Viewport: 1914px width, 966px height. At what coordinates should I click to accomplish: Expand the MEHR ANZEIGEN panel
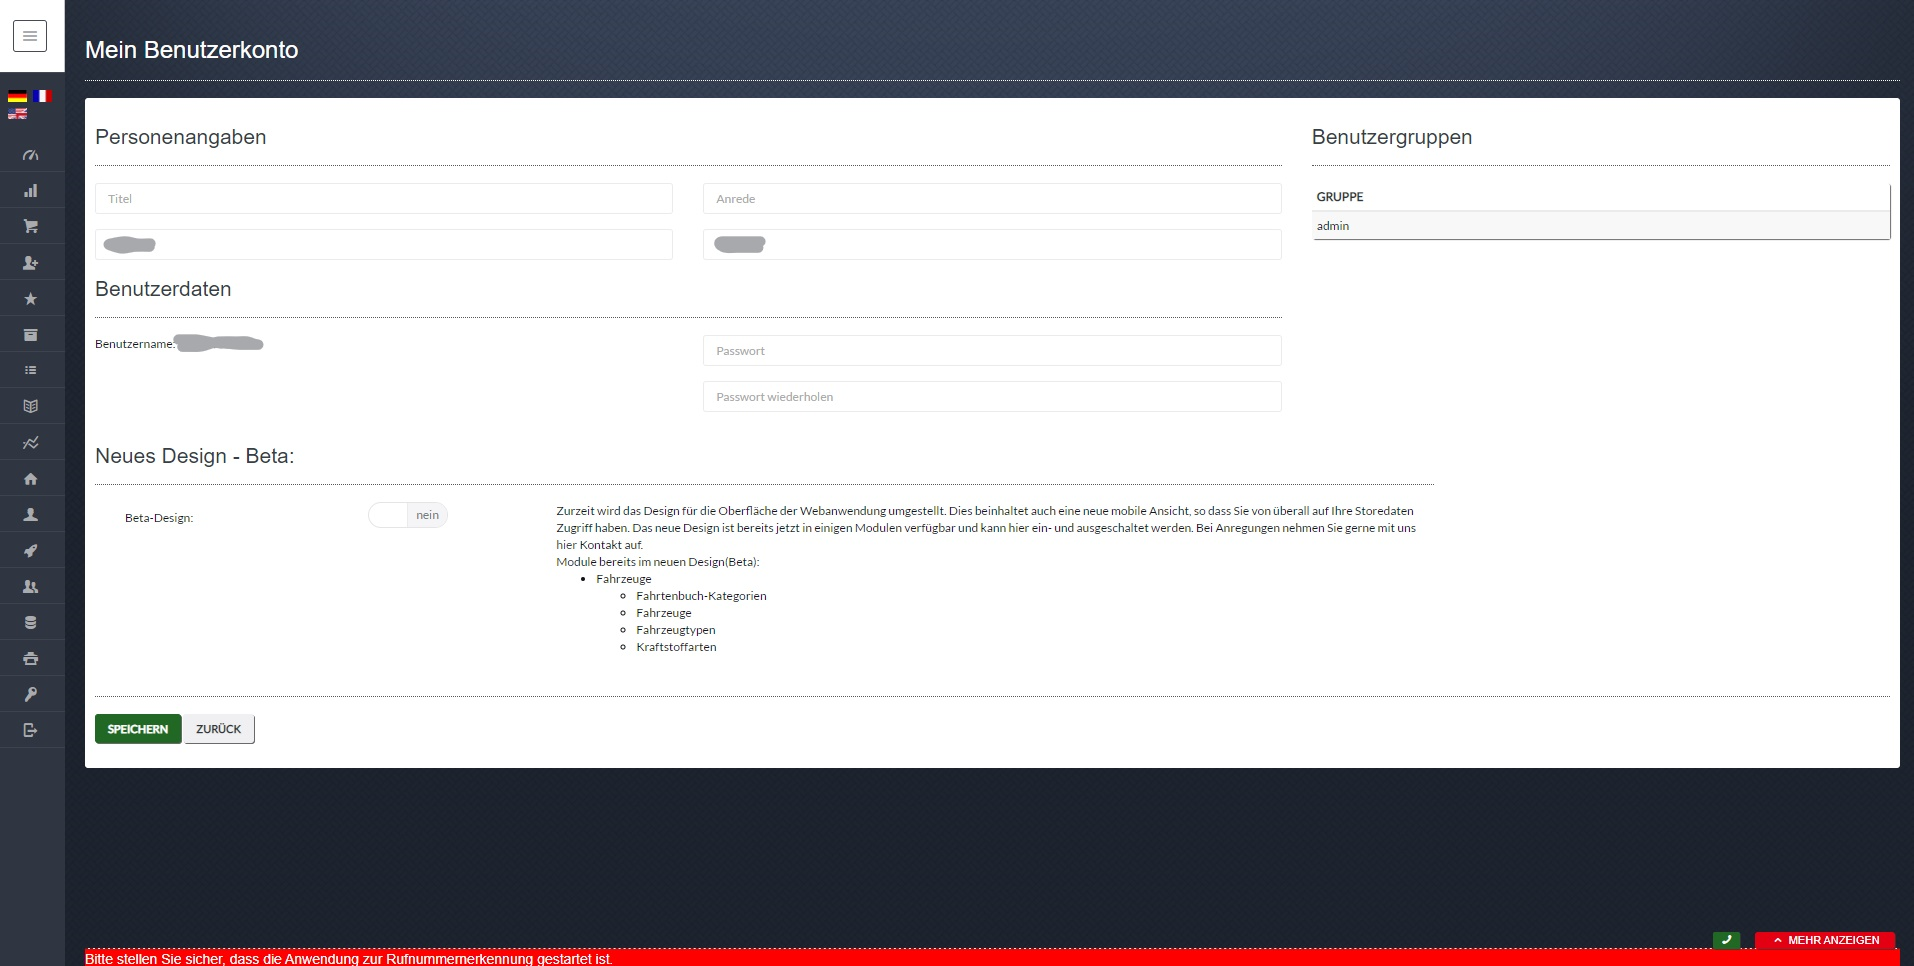(x=1825, y=940)
